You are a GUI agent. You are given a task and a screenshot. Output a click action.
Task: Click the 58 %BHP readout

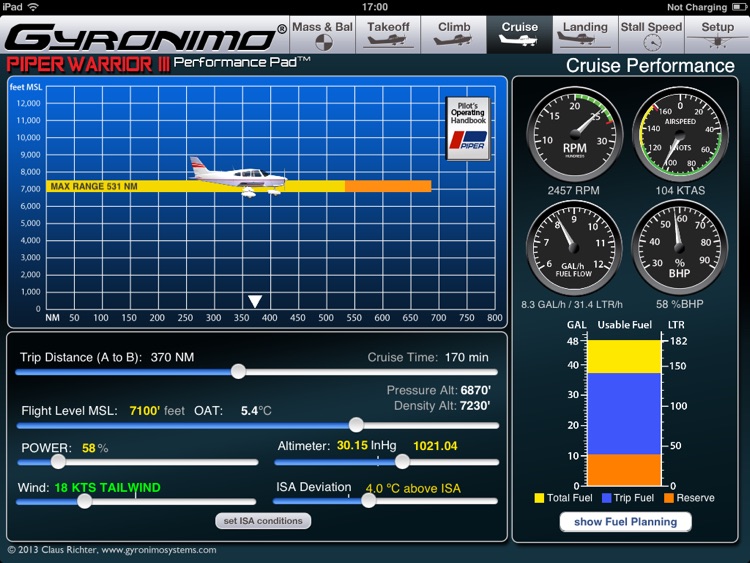[x=680, y=304]
